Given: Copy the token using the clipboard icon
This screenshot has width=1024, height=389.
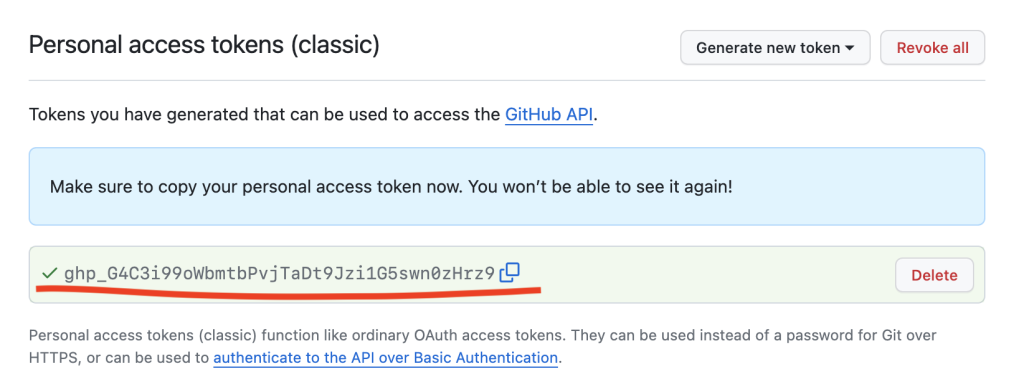Looking at the screenshot, I should 509,273.
